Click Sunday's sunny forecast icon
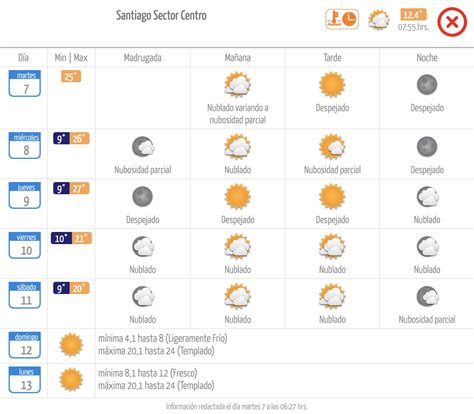Screen dimensions: 474x414 (71, 345)
